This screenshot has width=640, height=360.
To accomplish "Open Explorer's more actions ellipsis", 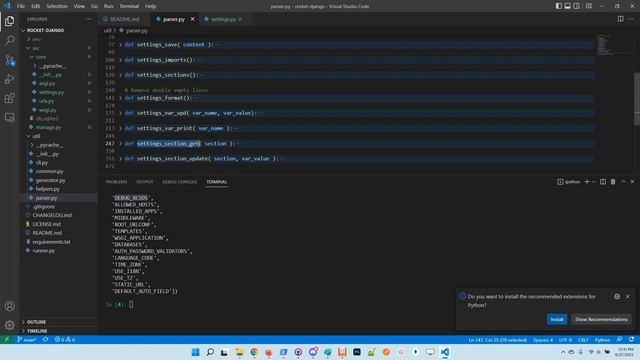I will (x=88, y=19).
